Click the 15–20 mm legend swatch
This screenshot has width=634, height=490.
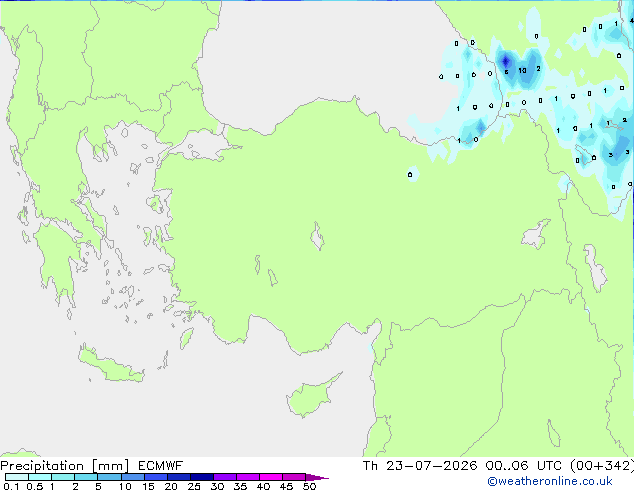tap(155, 477)
